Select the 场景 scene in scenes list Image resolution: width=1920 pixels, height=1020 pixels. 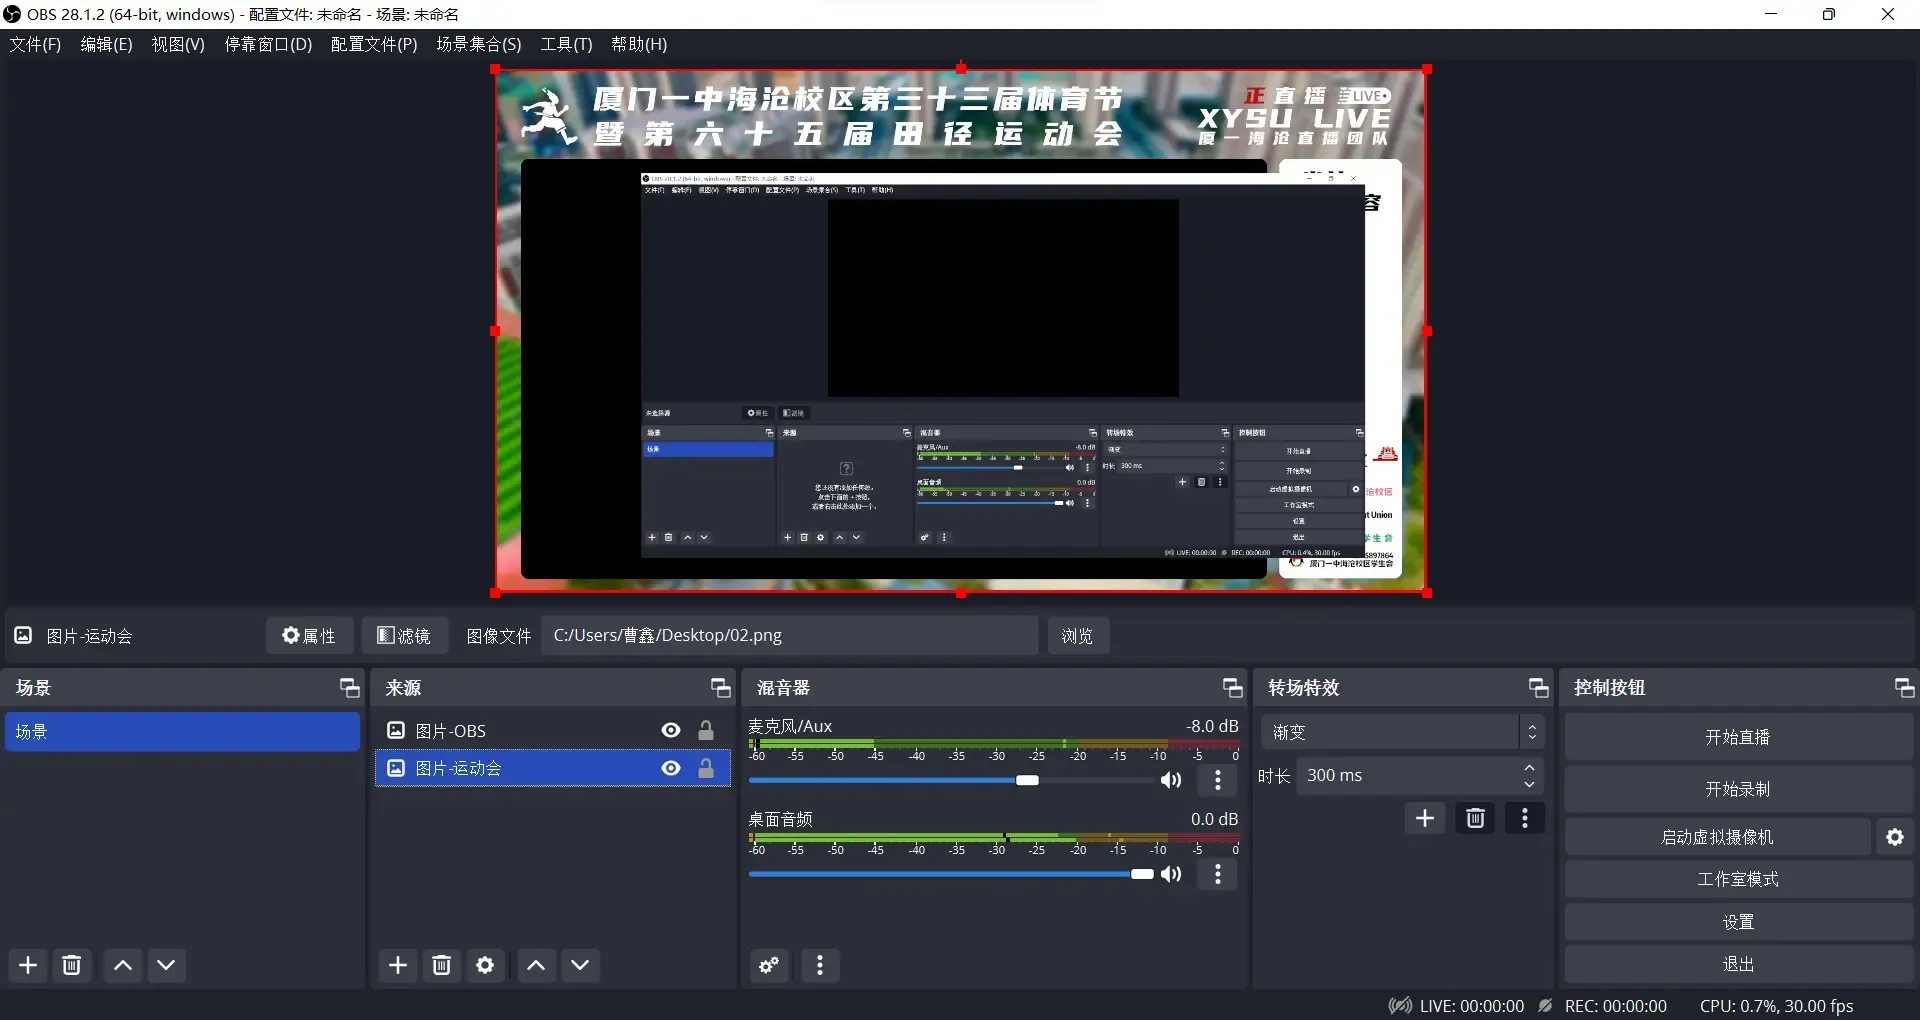182,731
